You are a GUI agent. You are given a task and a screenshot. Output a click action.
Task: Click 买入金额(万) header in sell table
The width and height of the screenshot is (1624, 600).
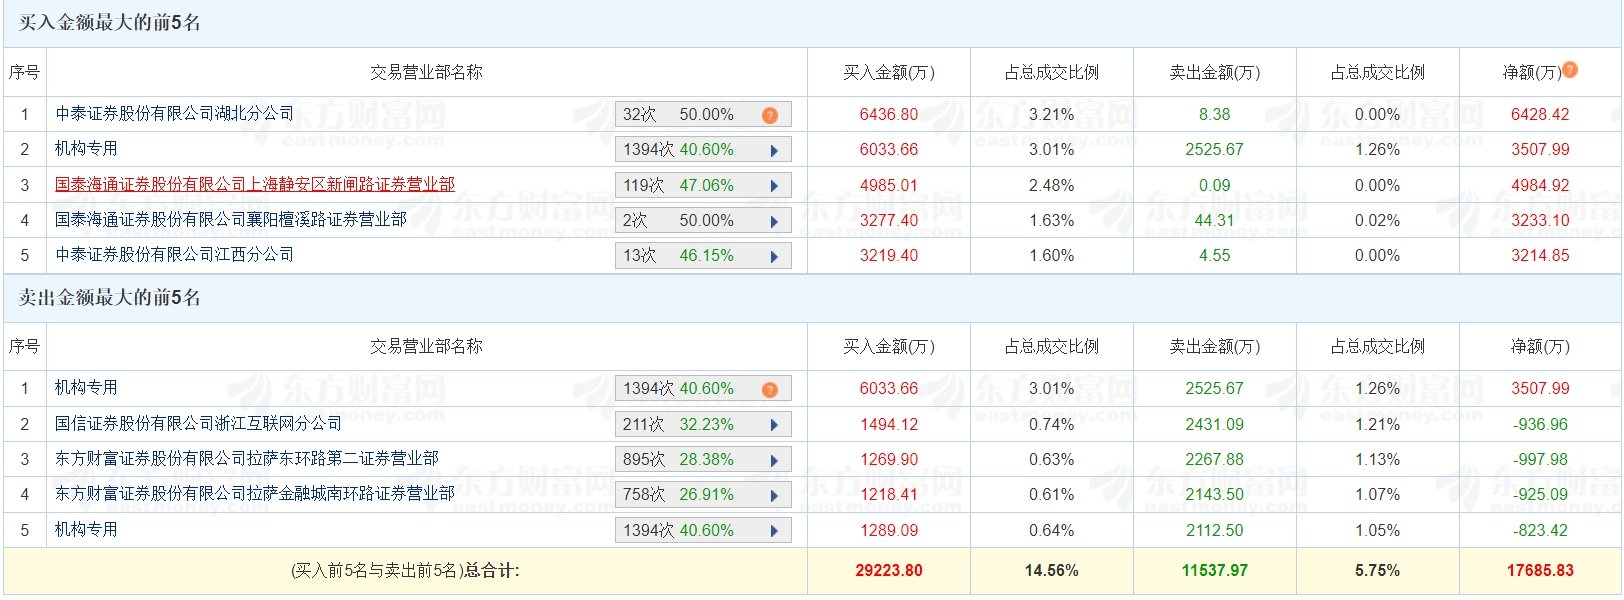pos(889,346)
